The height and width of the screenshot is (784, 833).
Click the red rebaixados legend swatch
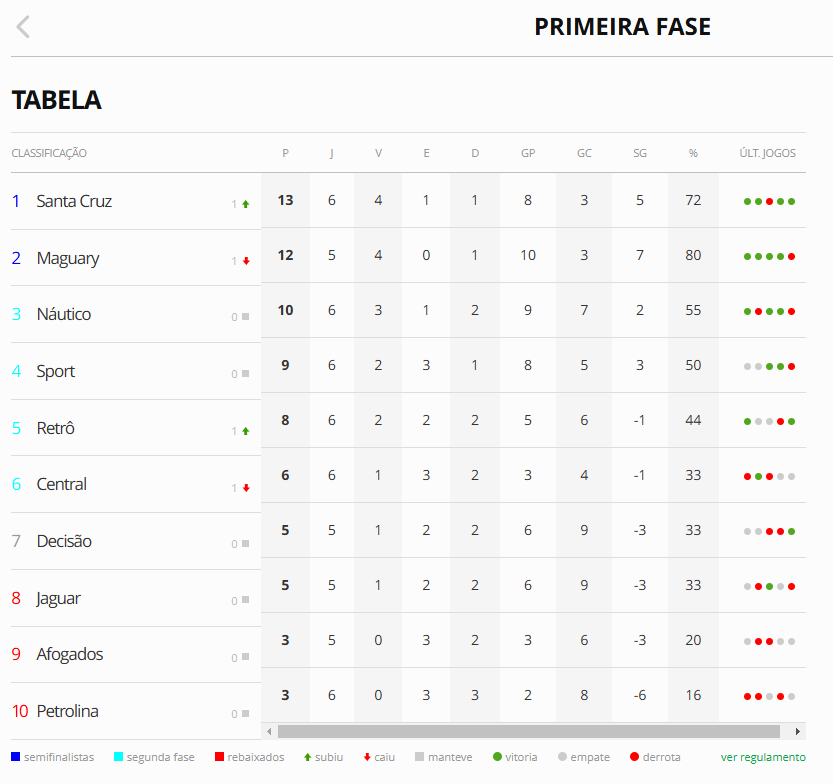(219, 756)
